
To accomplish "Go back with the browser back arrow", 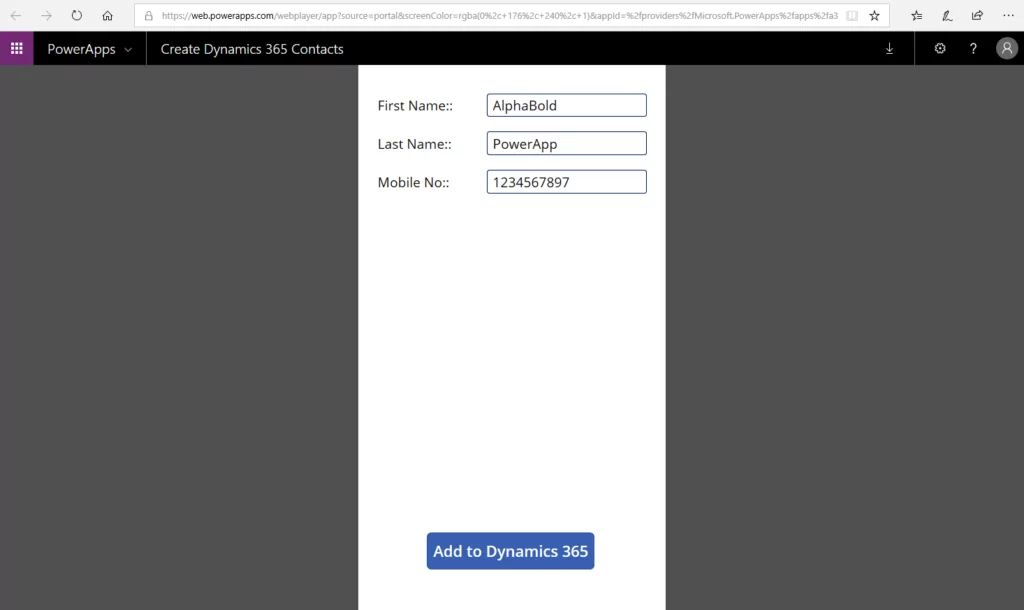I will [16, 16].
